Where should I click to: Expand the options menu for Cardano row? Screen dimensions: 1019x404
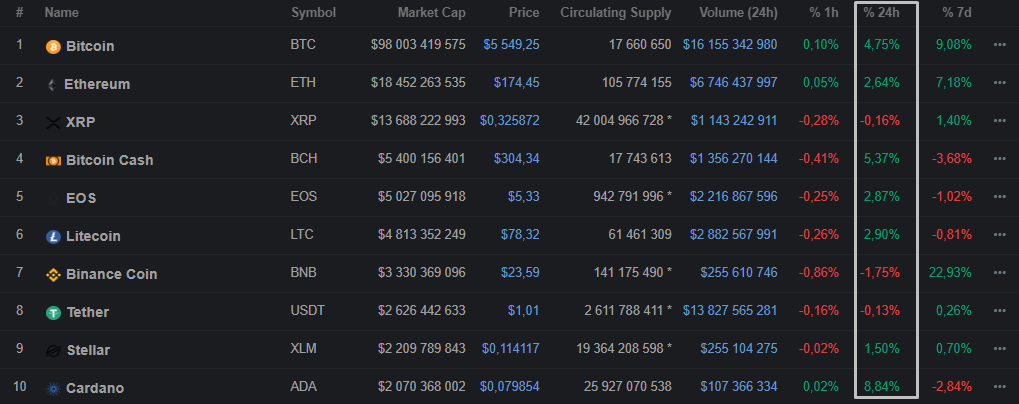coord(999,388)
